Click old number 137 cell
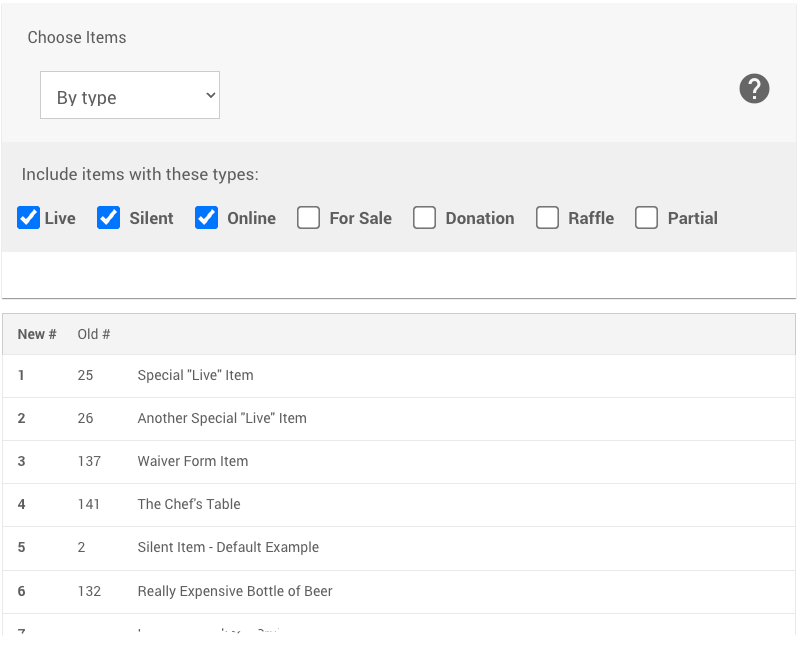This screenshot has width=798, height=660. [89, 462]
